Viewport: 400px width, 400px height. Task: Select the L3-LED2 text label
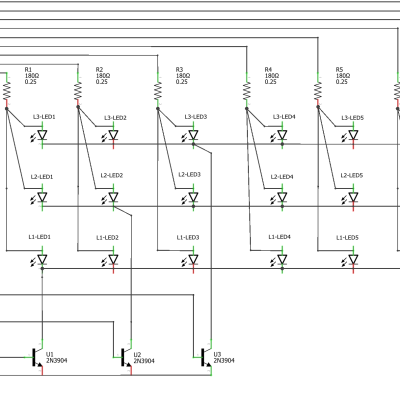115,118
